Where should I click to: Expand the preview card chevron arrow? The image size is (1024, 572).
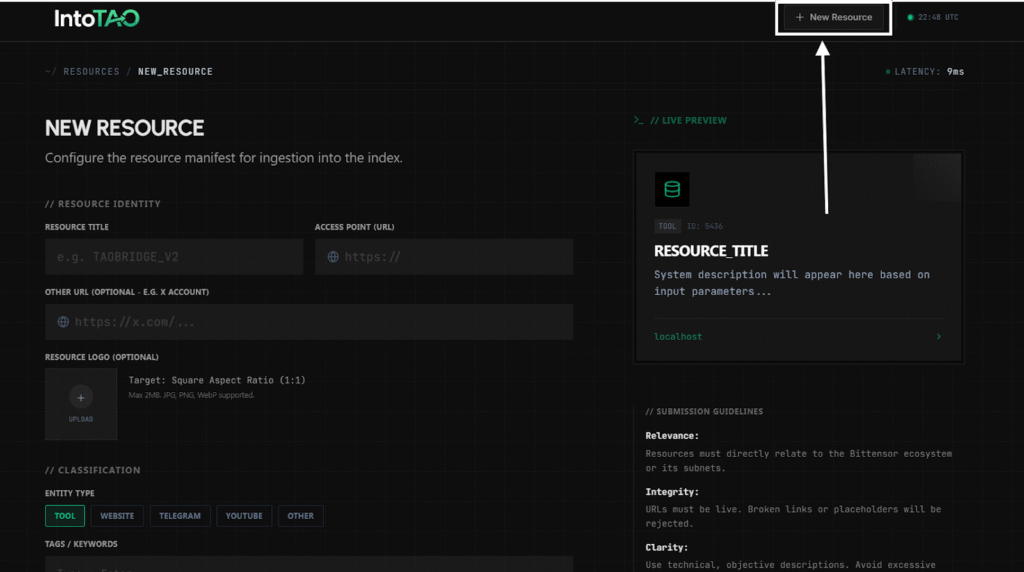pyautogui.click(x=938, y=337)
